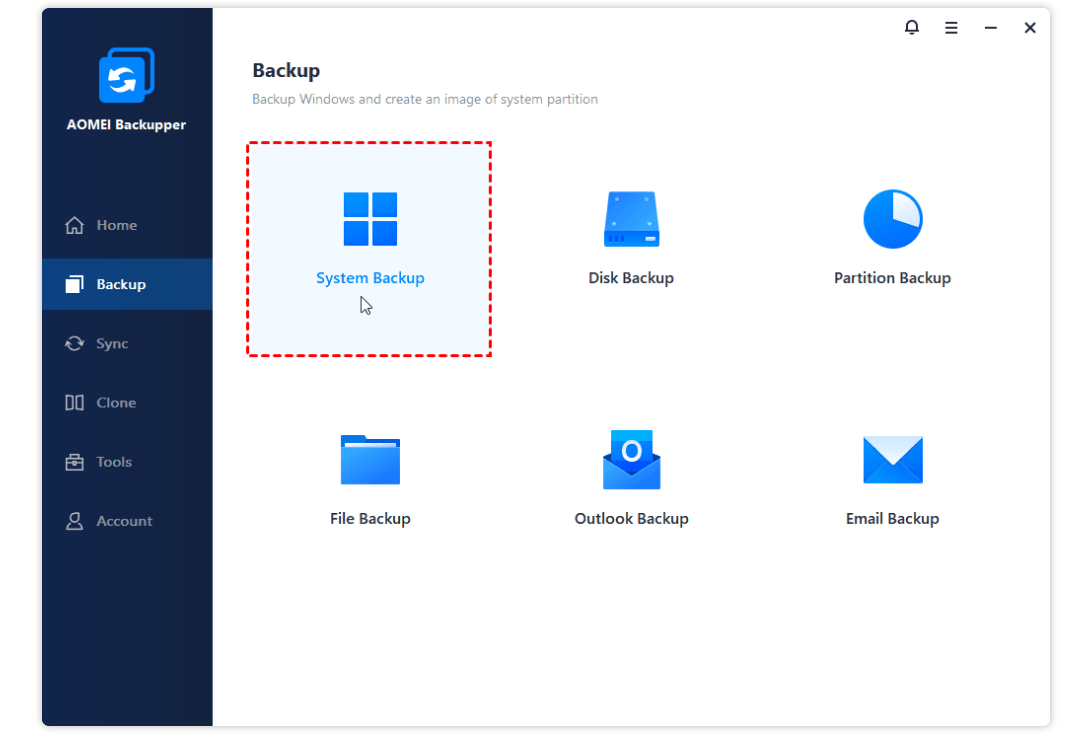Open the hamburger menu icon
The height and width of the screenshot is (736, 1092).
(x=951, y=28)
